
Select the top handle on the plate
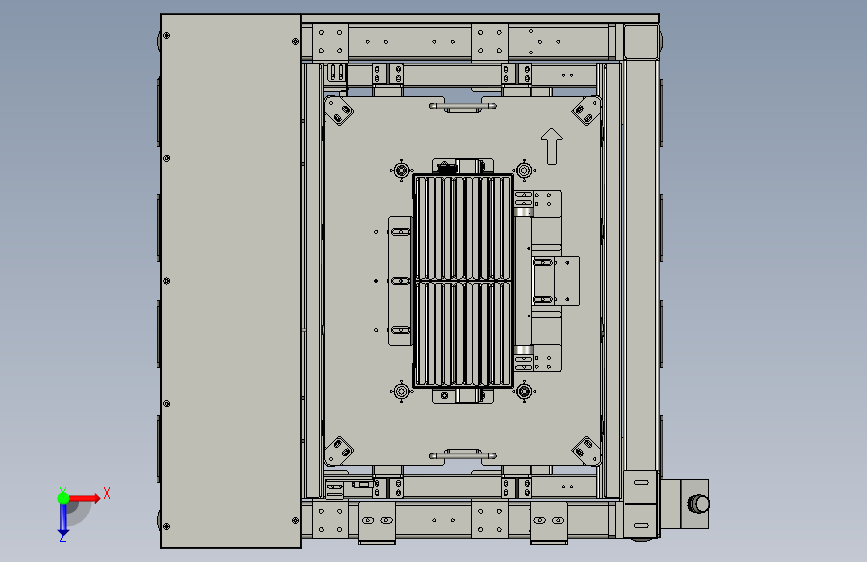463,106
